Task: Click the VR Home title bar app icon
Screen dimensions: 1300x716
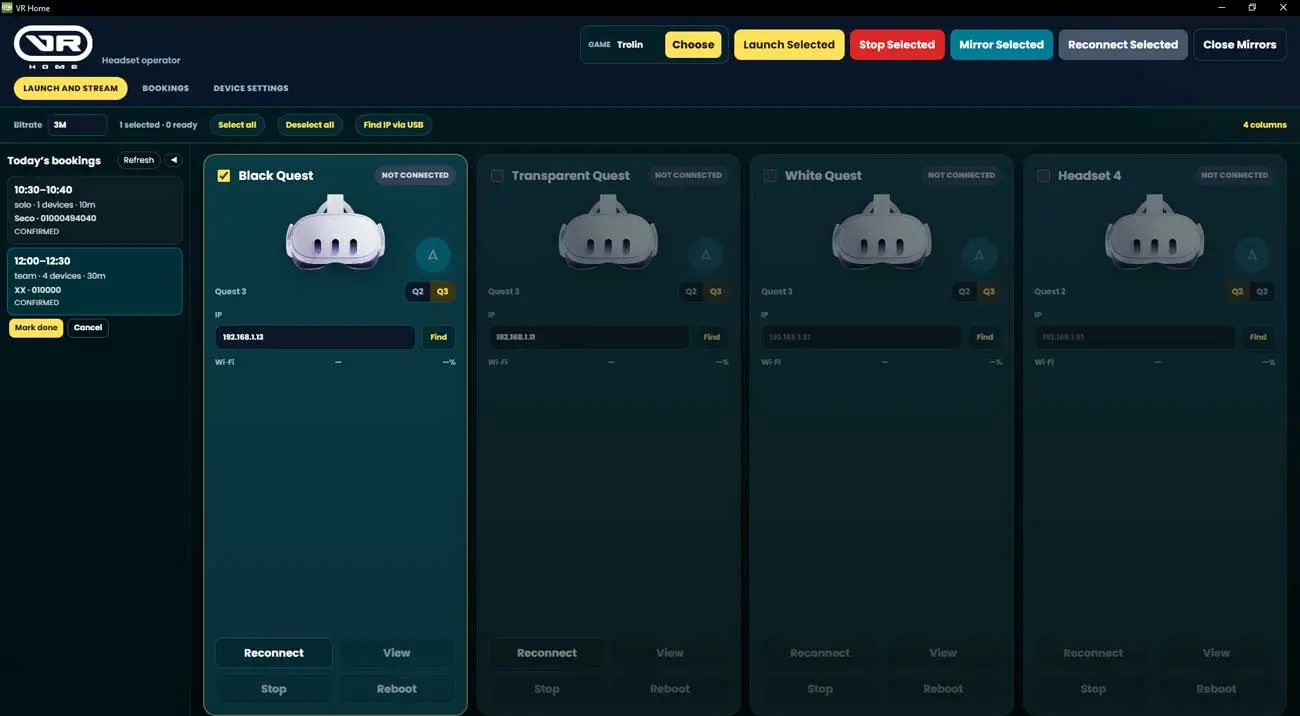Action: (x=7, y=7)
